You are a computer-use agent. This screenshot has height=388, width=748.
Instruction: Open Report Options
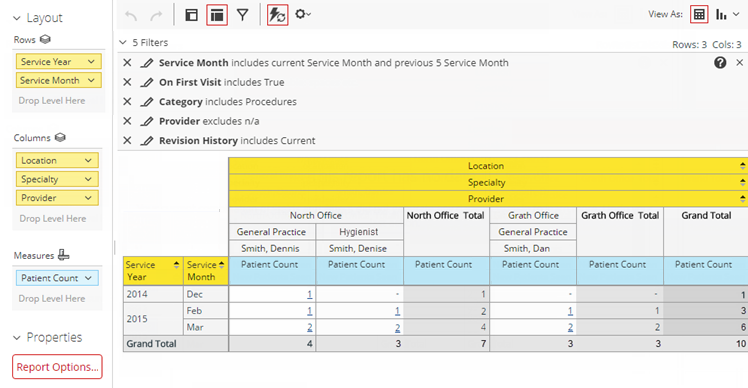point(57,367)
